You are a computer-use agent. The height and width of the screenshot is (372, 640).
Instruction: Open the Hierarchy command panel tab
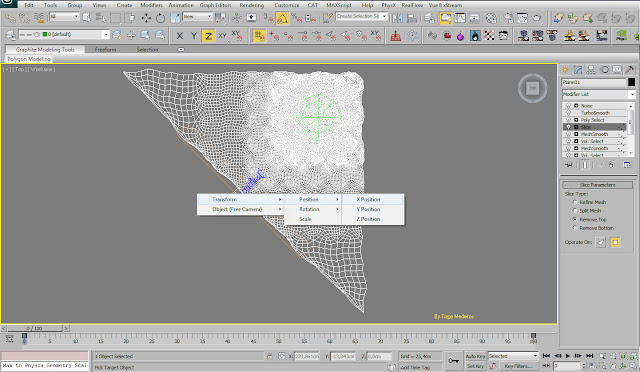coord(591,70)
